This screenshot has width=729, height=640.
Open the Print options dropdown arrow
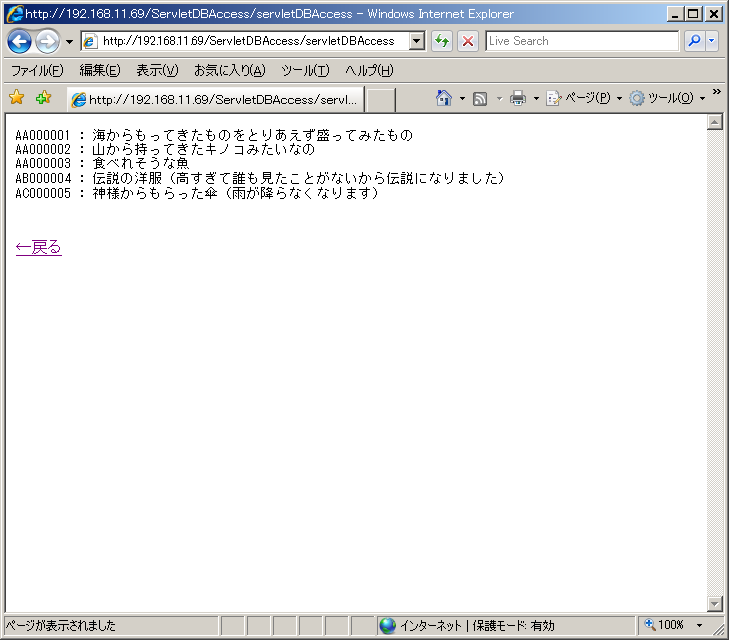536,99
